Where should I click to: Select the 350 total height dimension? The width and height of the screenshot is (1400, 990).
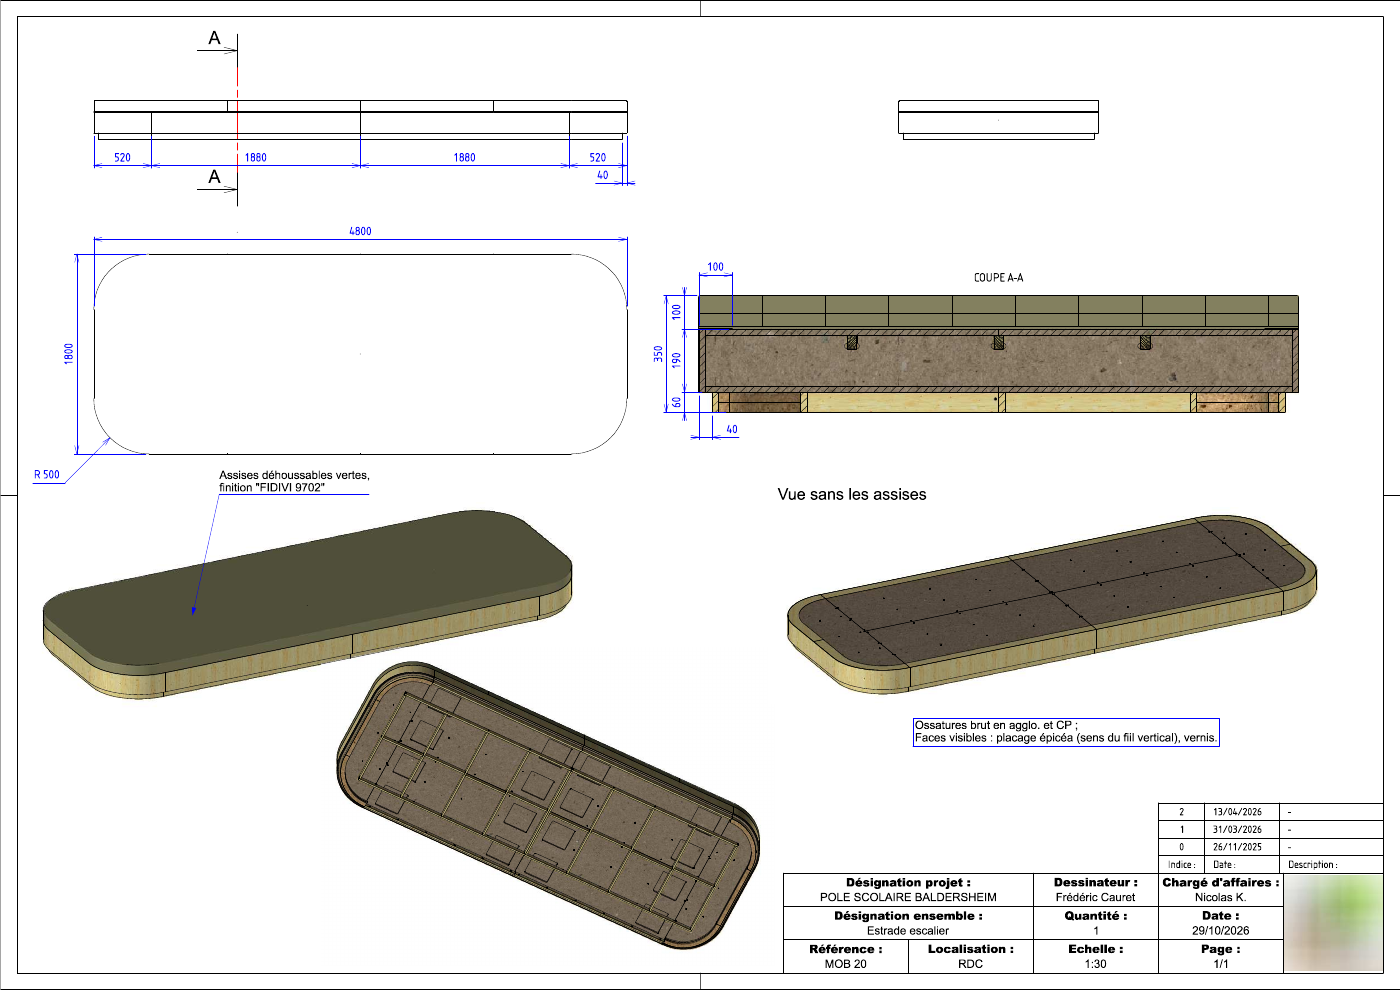[x=658, y=353]
